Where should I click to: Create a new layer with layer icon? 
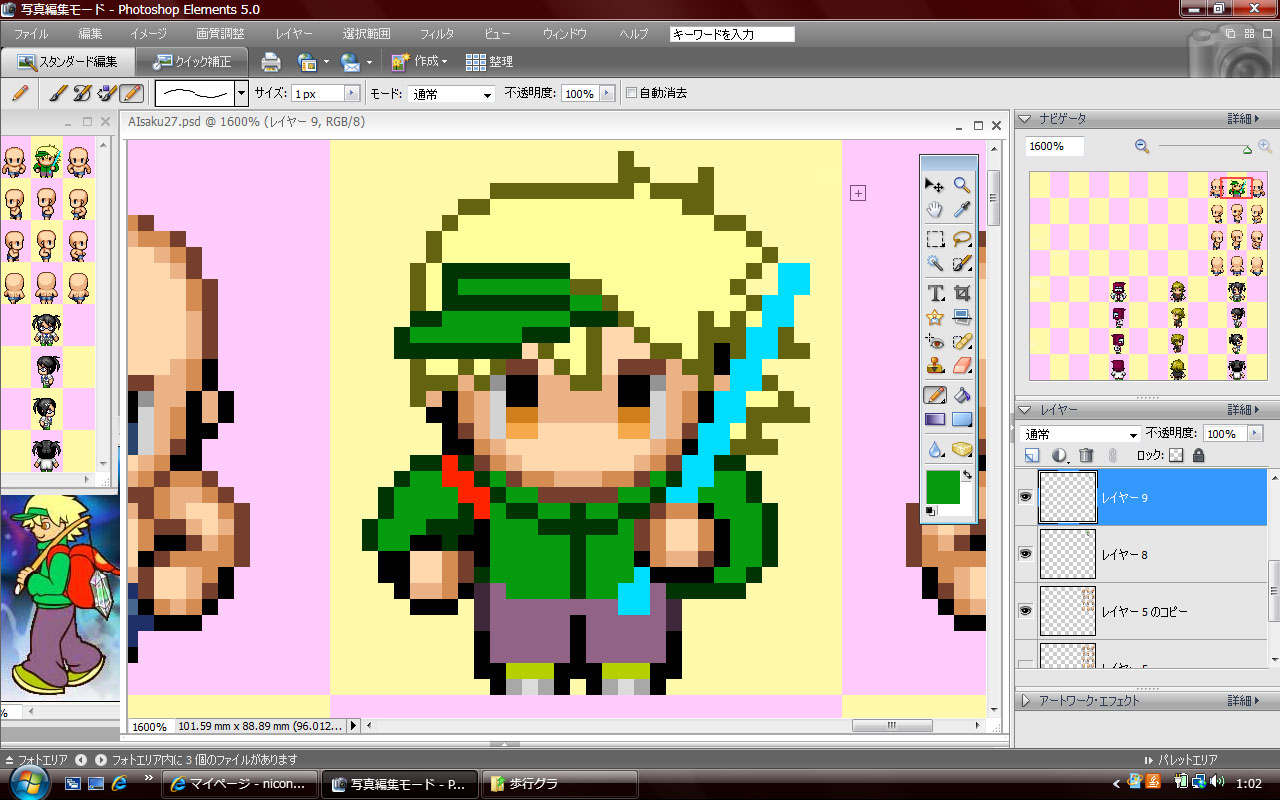(x=1034, y=455)
